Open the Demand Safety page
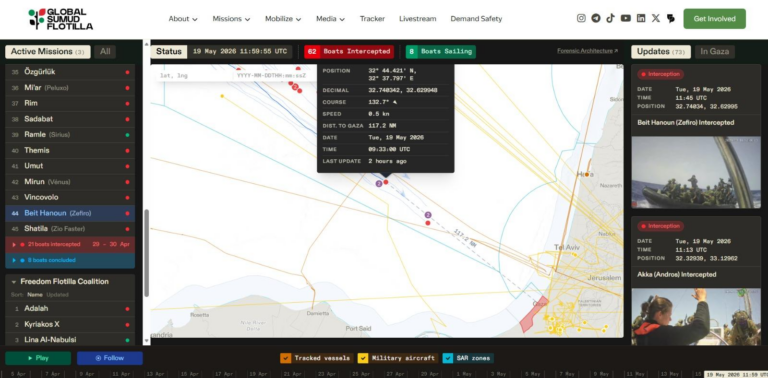Screen dimensions: 768x378 (x=476, y=19)
